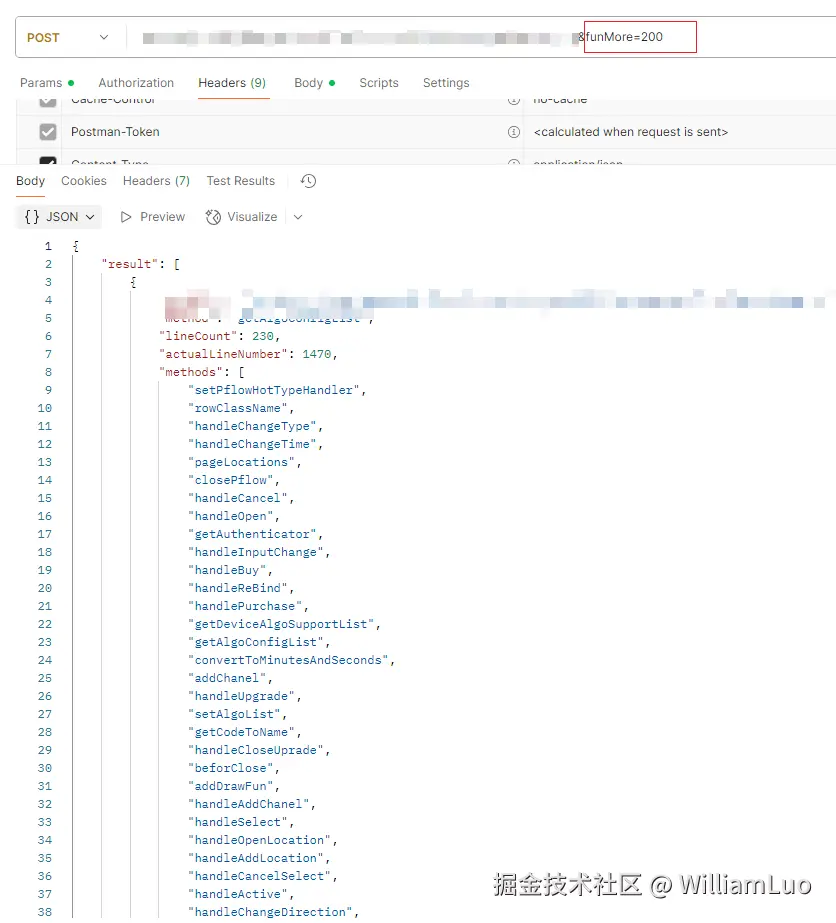
Task: Expand the Visualize options chevron
Action: tap(298, 217)
